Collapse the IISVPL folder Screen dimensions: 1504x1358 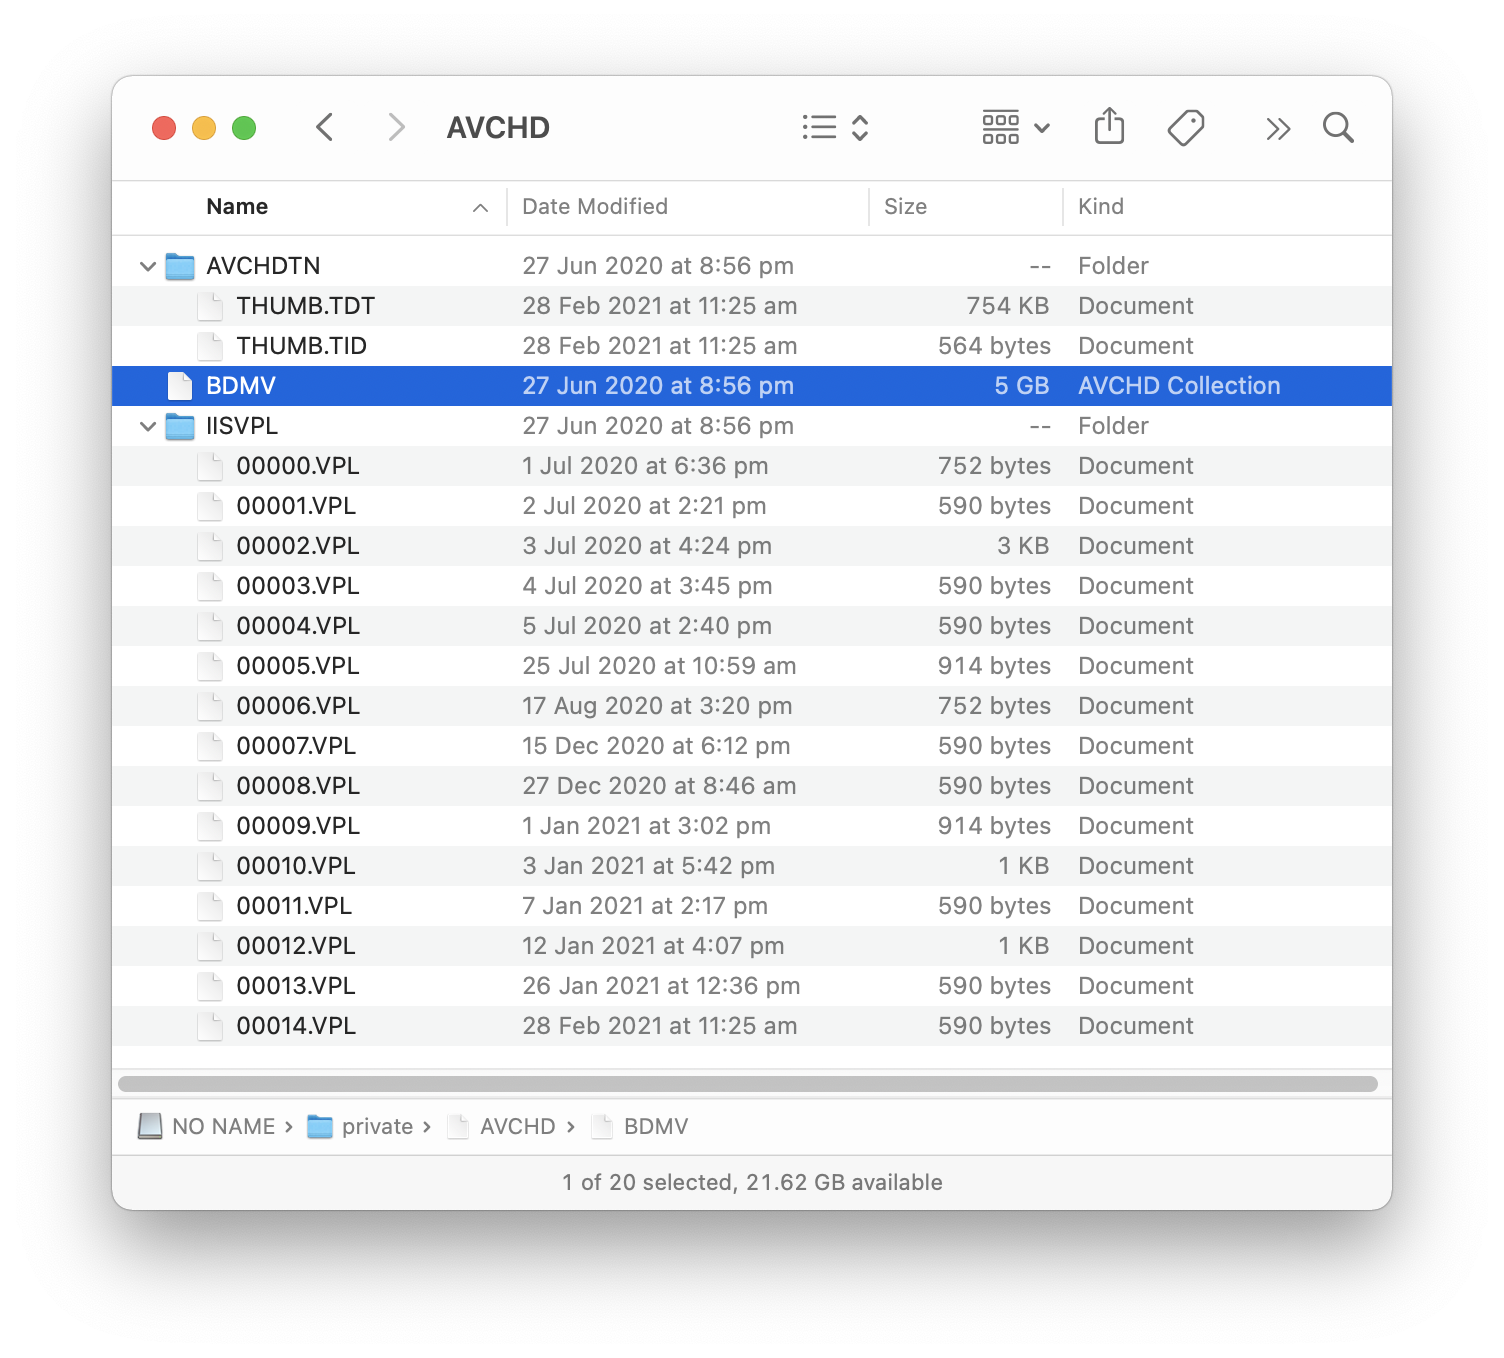point(148,426)
